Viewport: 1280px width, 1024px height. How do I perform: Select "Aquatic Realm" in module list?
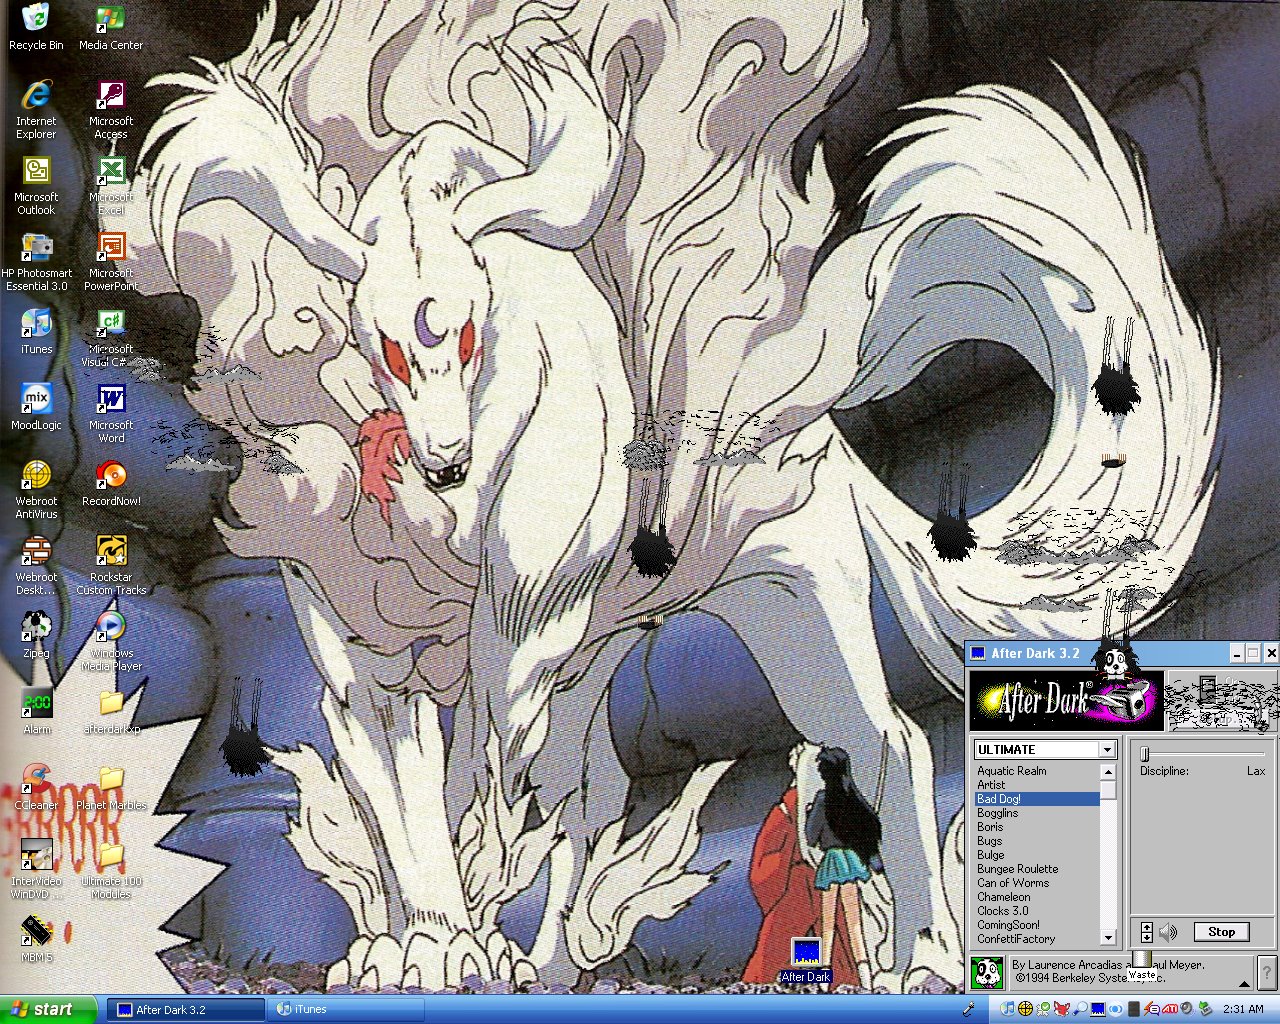coord(1012,771)
